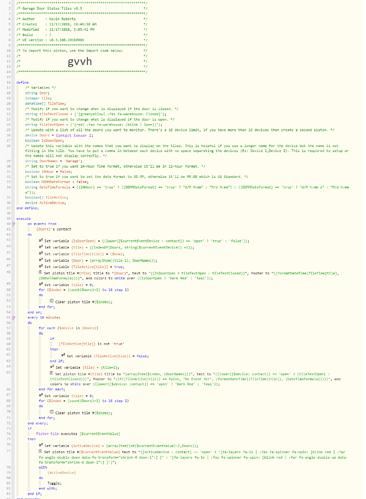Viewport: 366px width, 499px height.
Task: Click the set-variable icon on line 44
Action: (41, 247)
